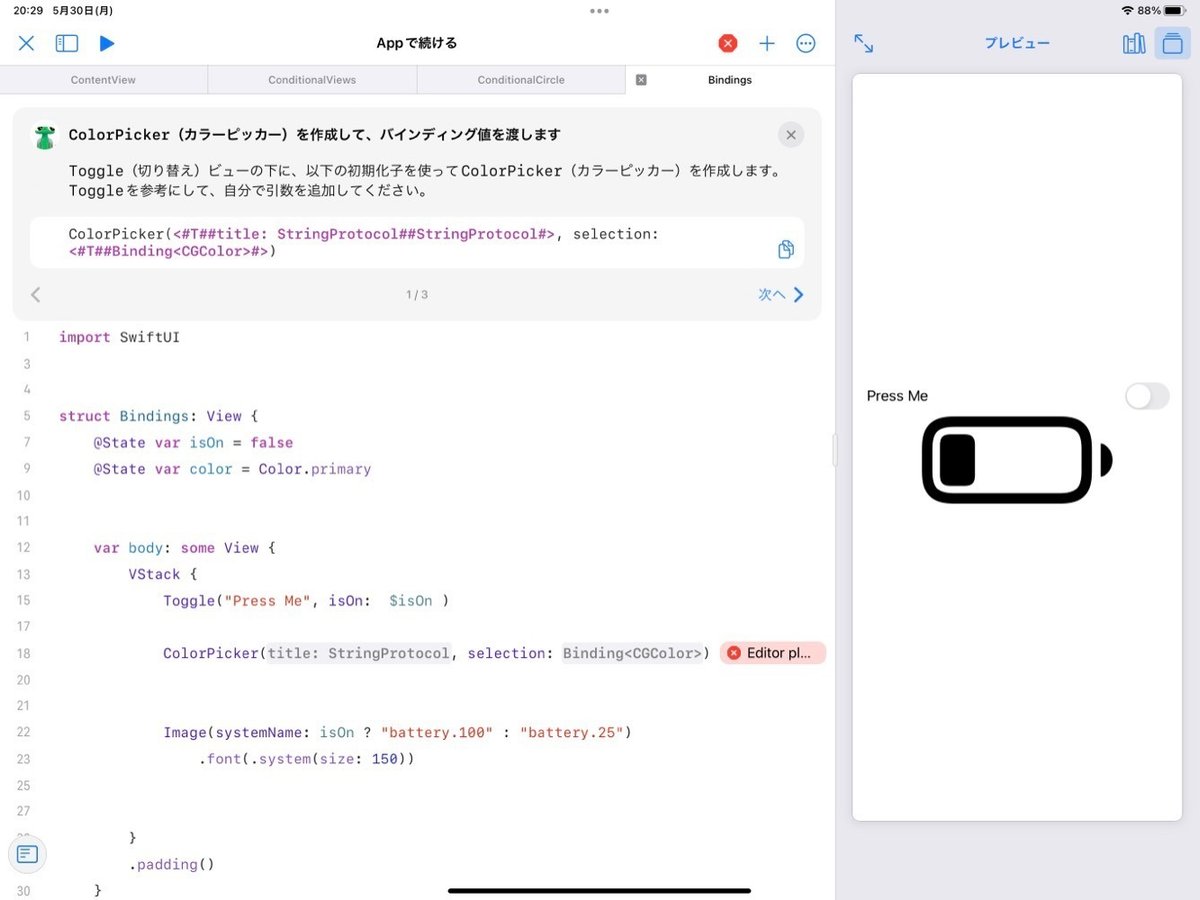This screenshot has height=900, width=1200.
Task: Dismiss the ColorPicker instruction card
Action: pos(790,135)
